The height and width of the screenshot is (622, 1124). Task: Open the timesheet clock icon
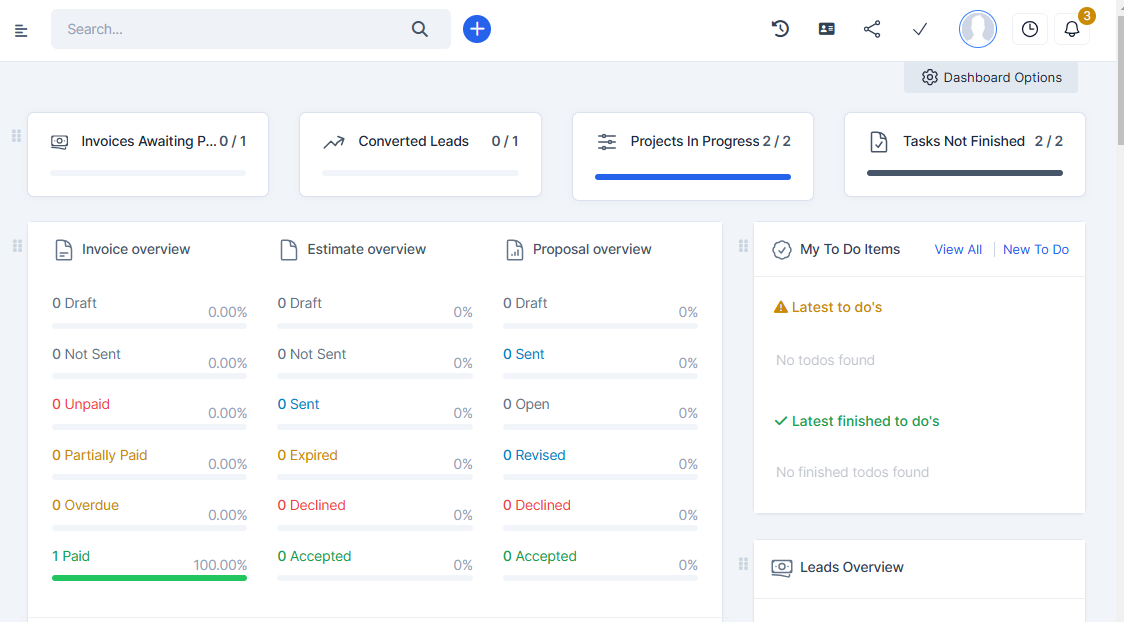click(1029, 28)
